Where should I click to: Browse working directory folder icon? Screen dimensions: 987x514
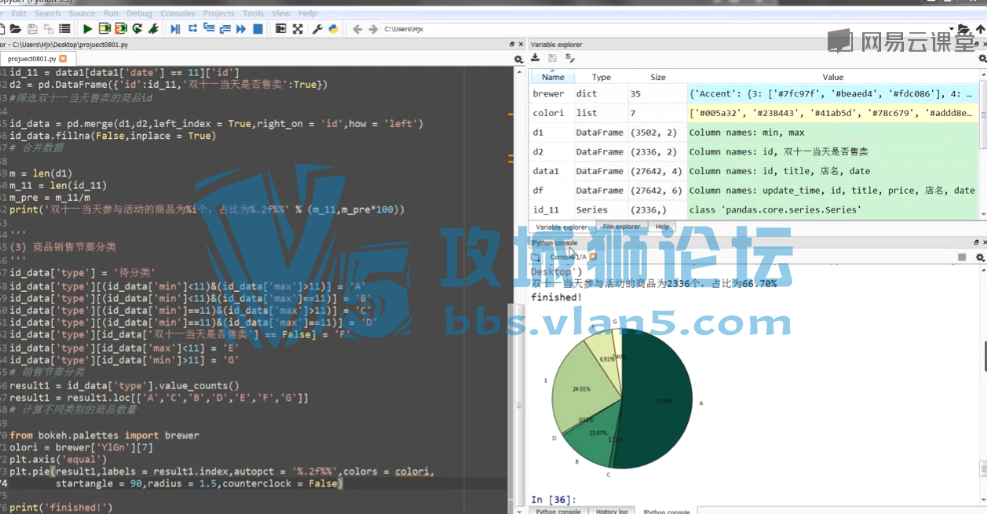964,29
